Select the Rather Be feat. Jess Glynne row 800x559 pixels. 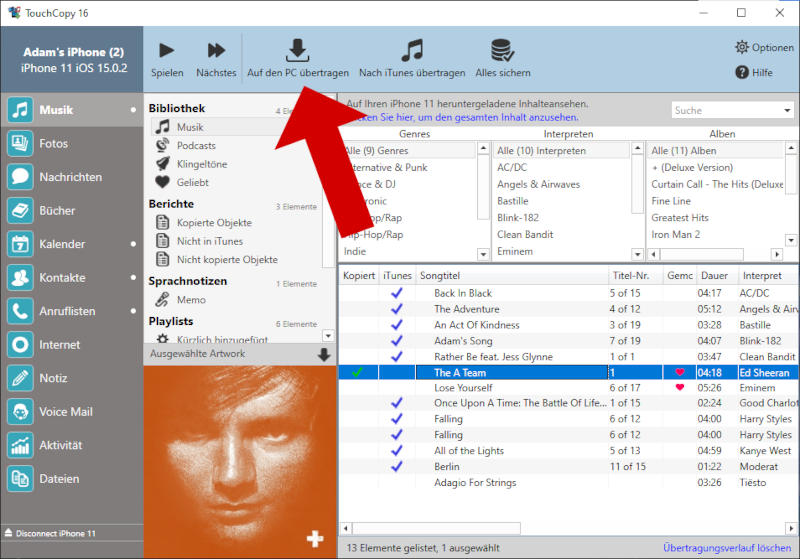pyautogui.click(x=569, y=357)
